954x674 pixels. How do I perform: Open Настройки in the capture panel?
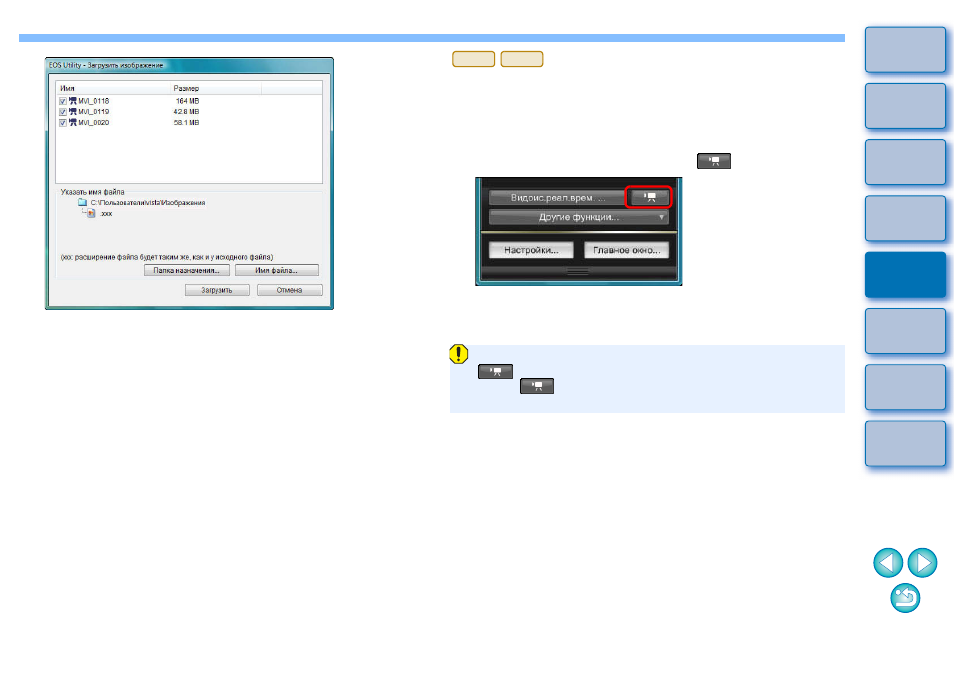pos(531,250)
